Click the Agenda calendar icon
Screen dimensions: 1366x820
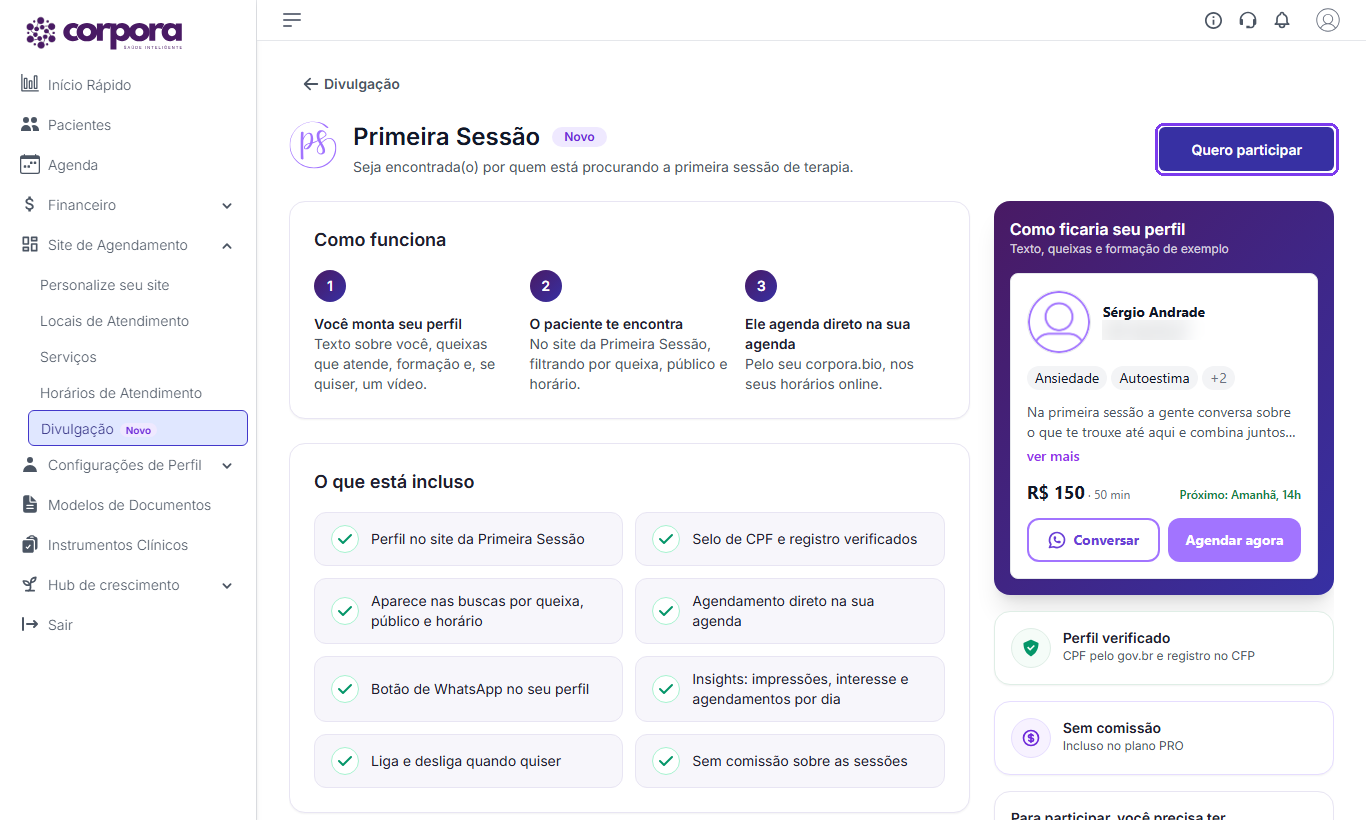[30, 164]
